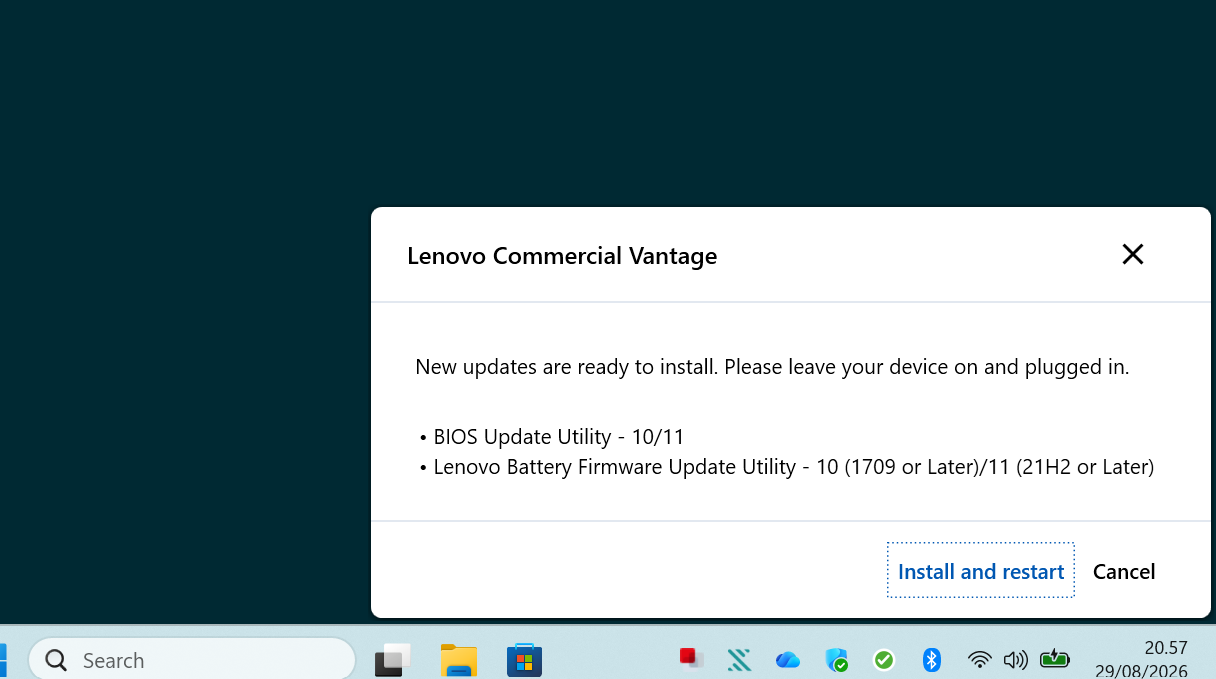Click the taskbar Search box
The image size is (1216, 679).
(x=192, y=660)
